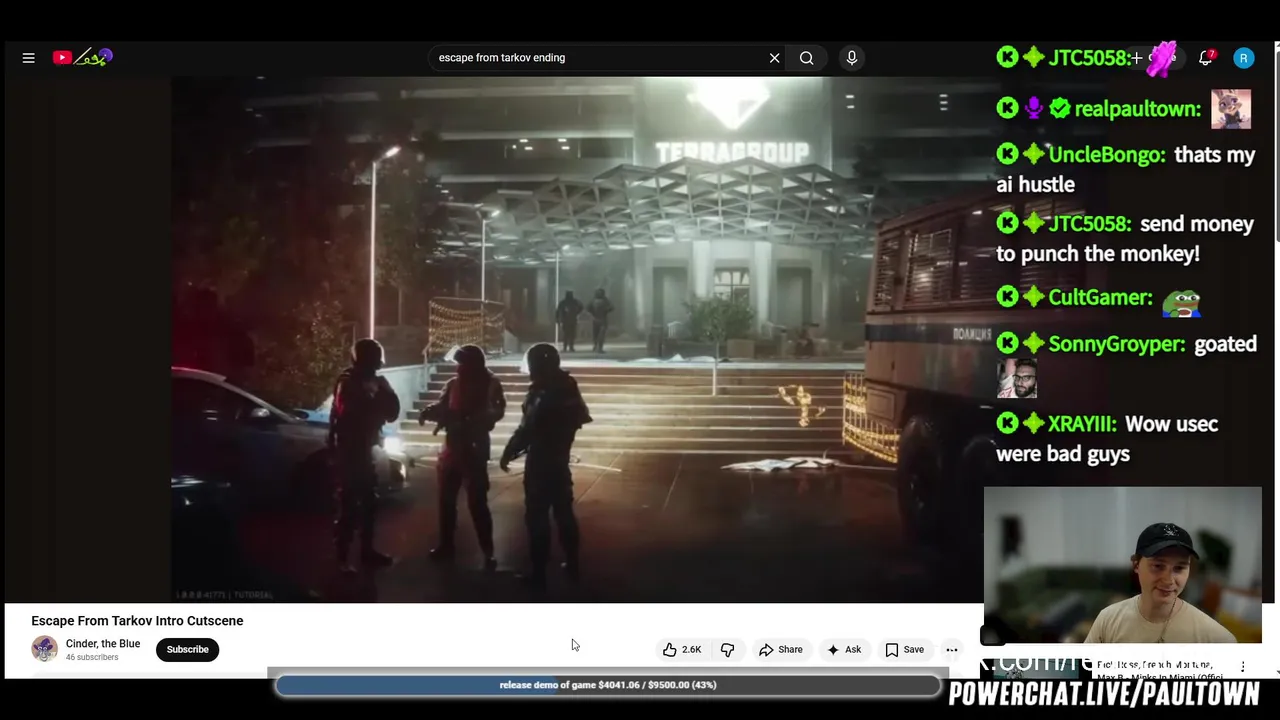Click XRAYIII's 'Wow usec were bad guys' message
Image resolution: width=1280 pixels, height=720 pixels.
[1107, 439]
